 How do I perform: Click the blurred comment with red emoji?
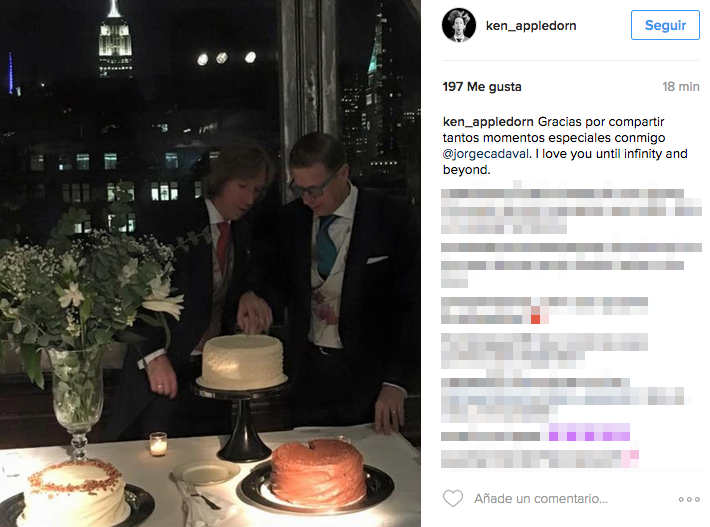(544, 311)
